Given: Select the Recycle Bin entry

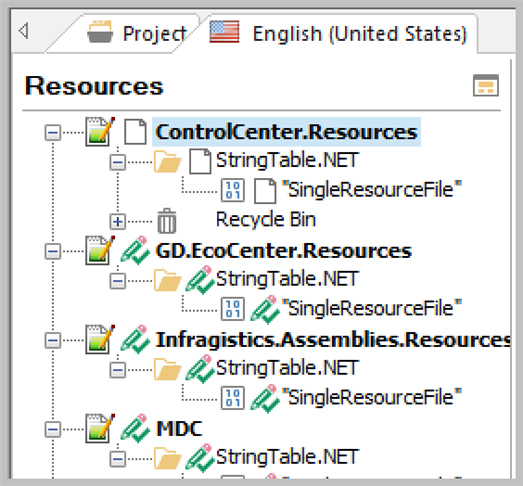Looking at the screenshot, I should point(266,219).
